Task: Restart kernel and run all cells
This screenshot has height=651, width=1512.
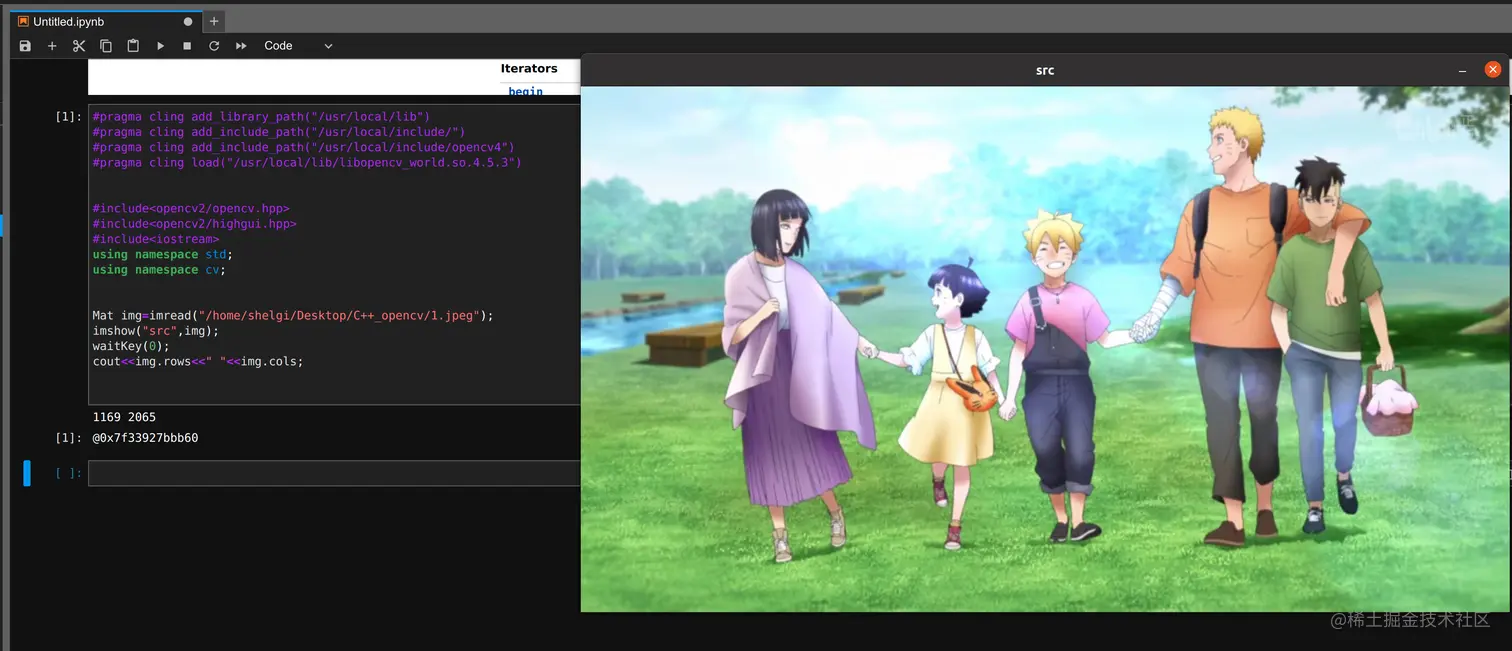Action: 241,46
